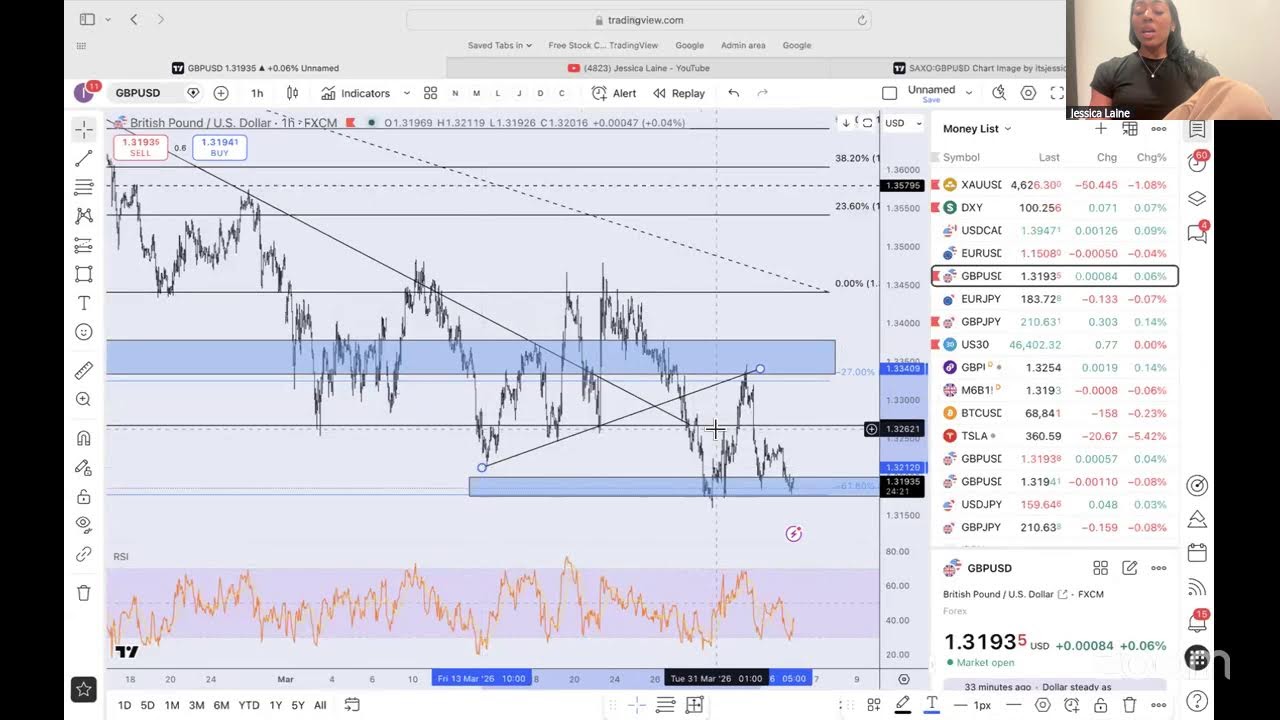Open the Alerts panel with 60 badge

(1197, 162)
